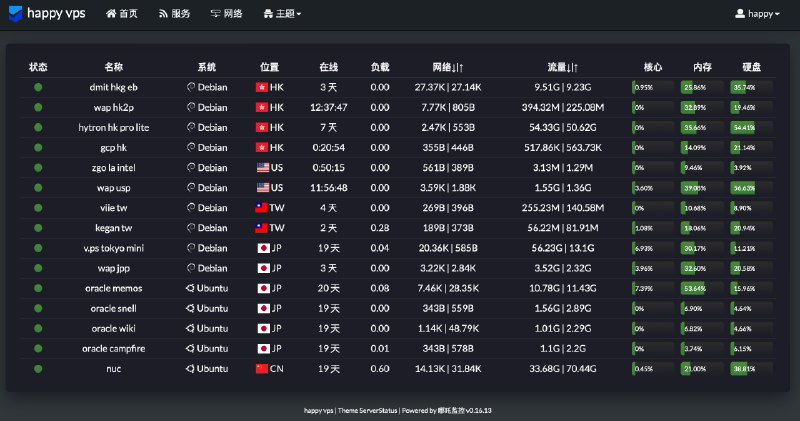
Task: Click the green status dot for oracle campfire
Action: click(x=38, y=348)
